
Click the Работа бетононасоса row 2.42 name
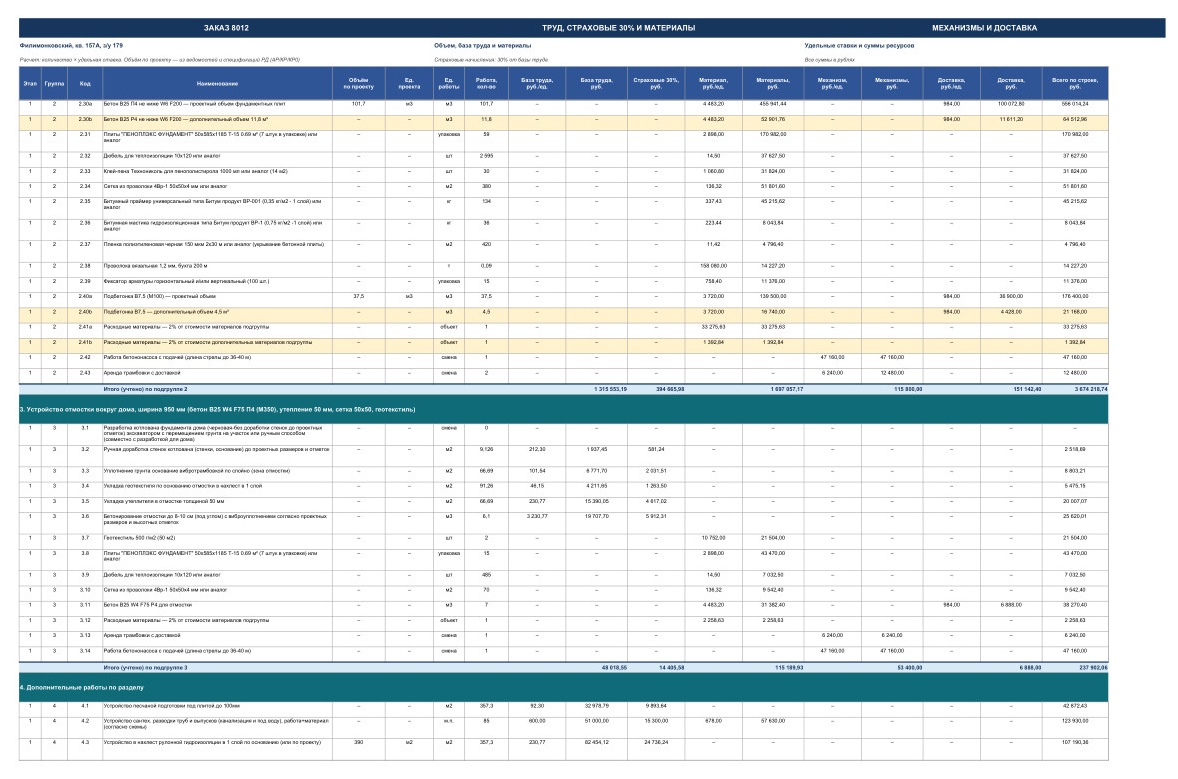tap(177, 358)
